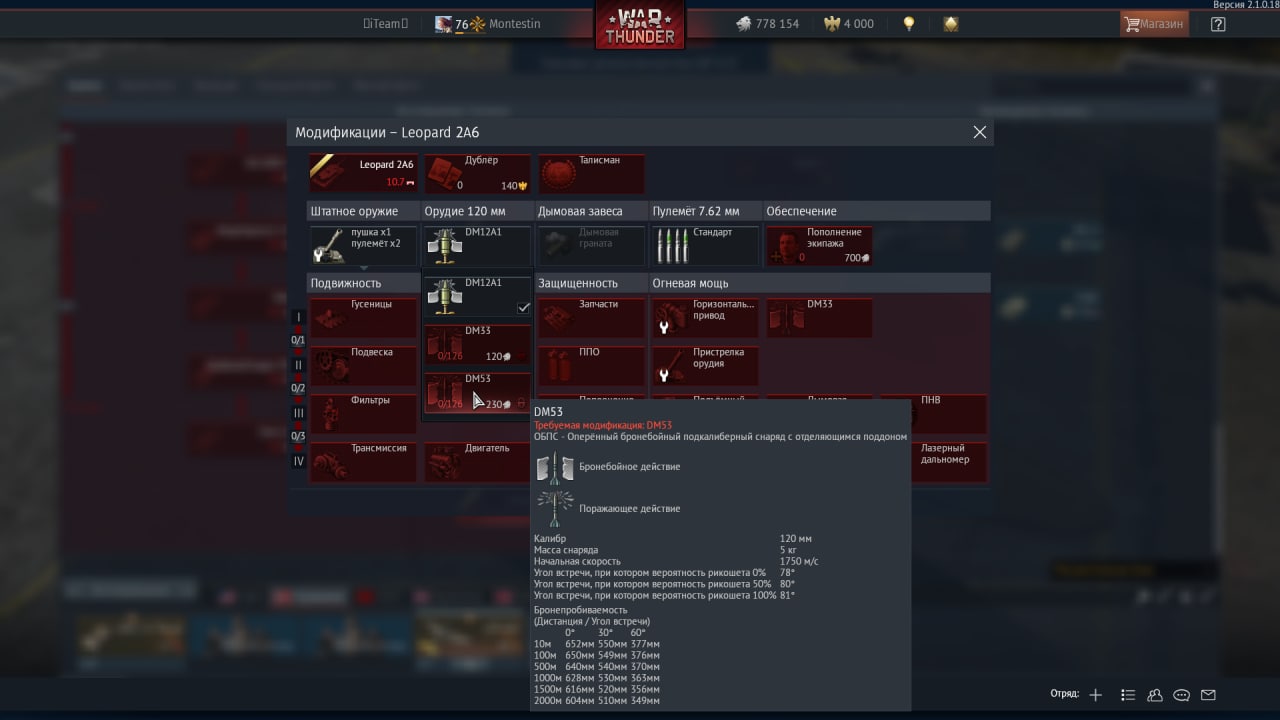Select the Подвеска suspension modification

click(x=363, y=365)
